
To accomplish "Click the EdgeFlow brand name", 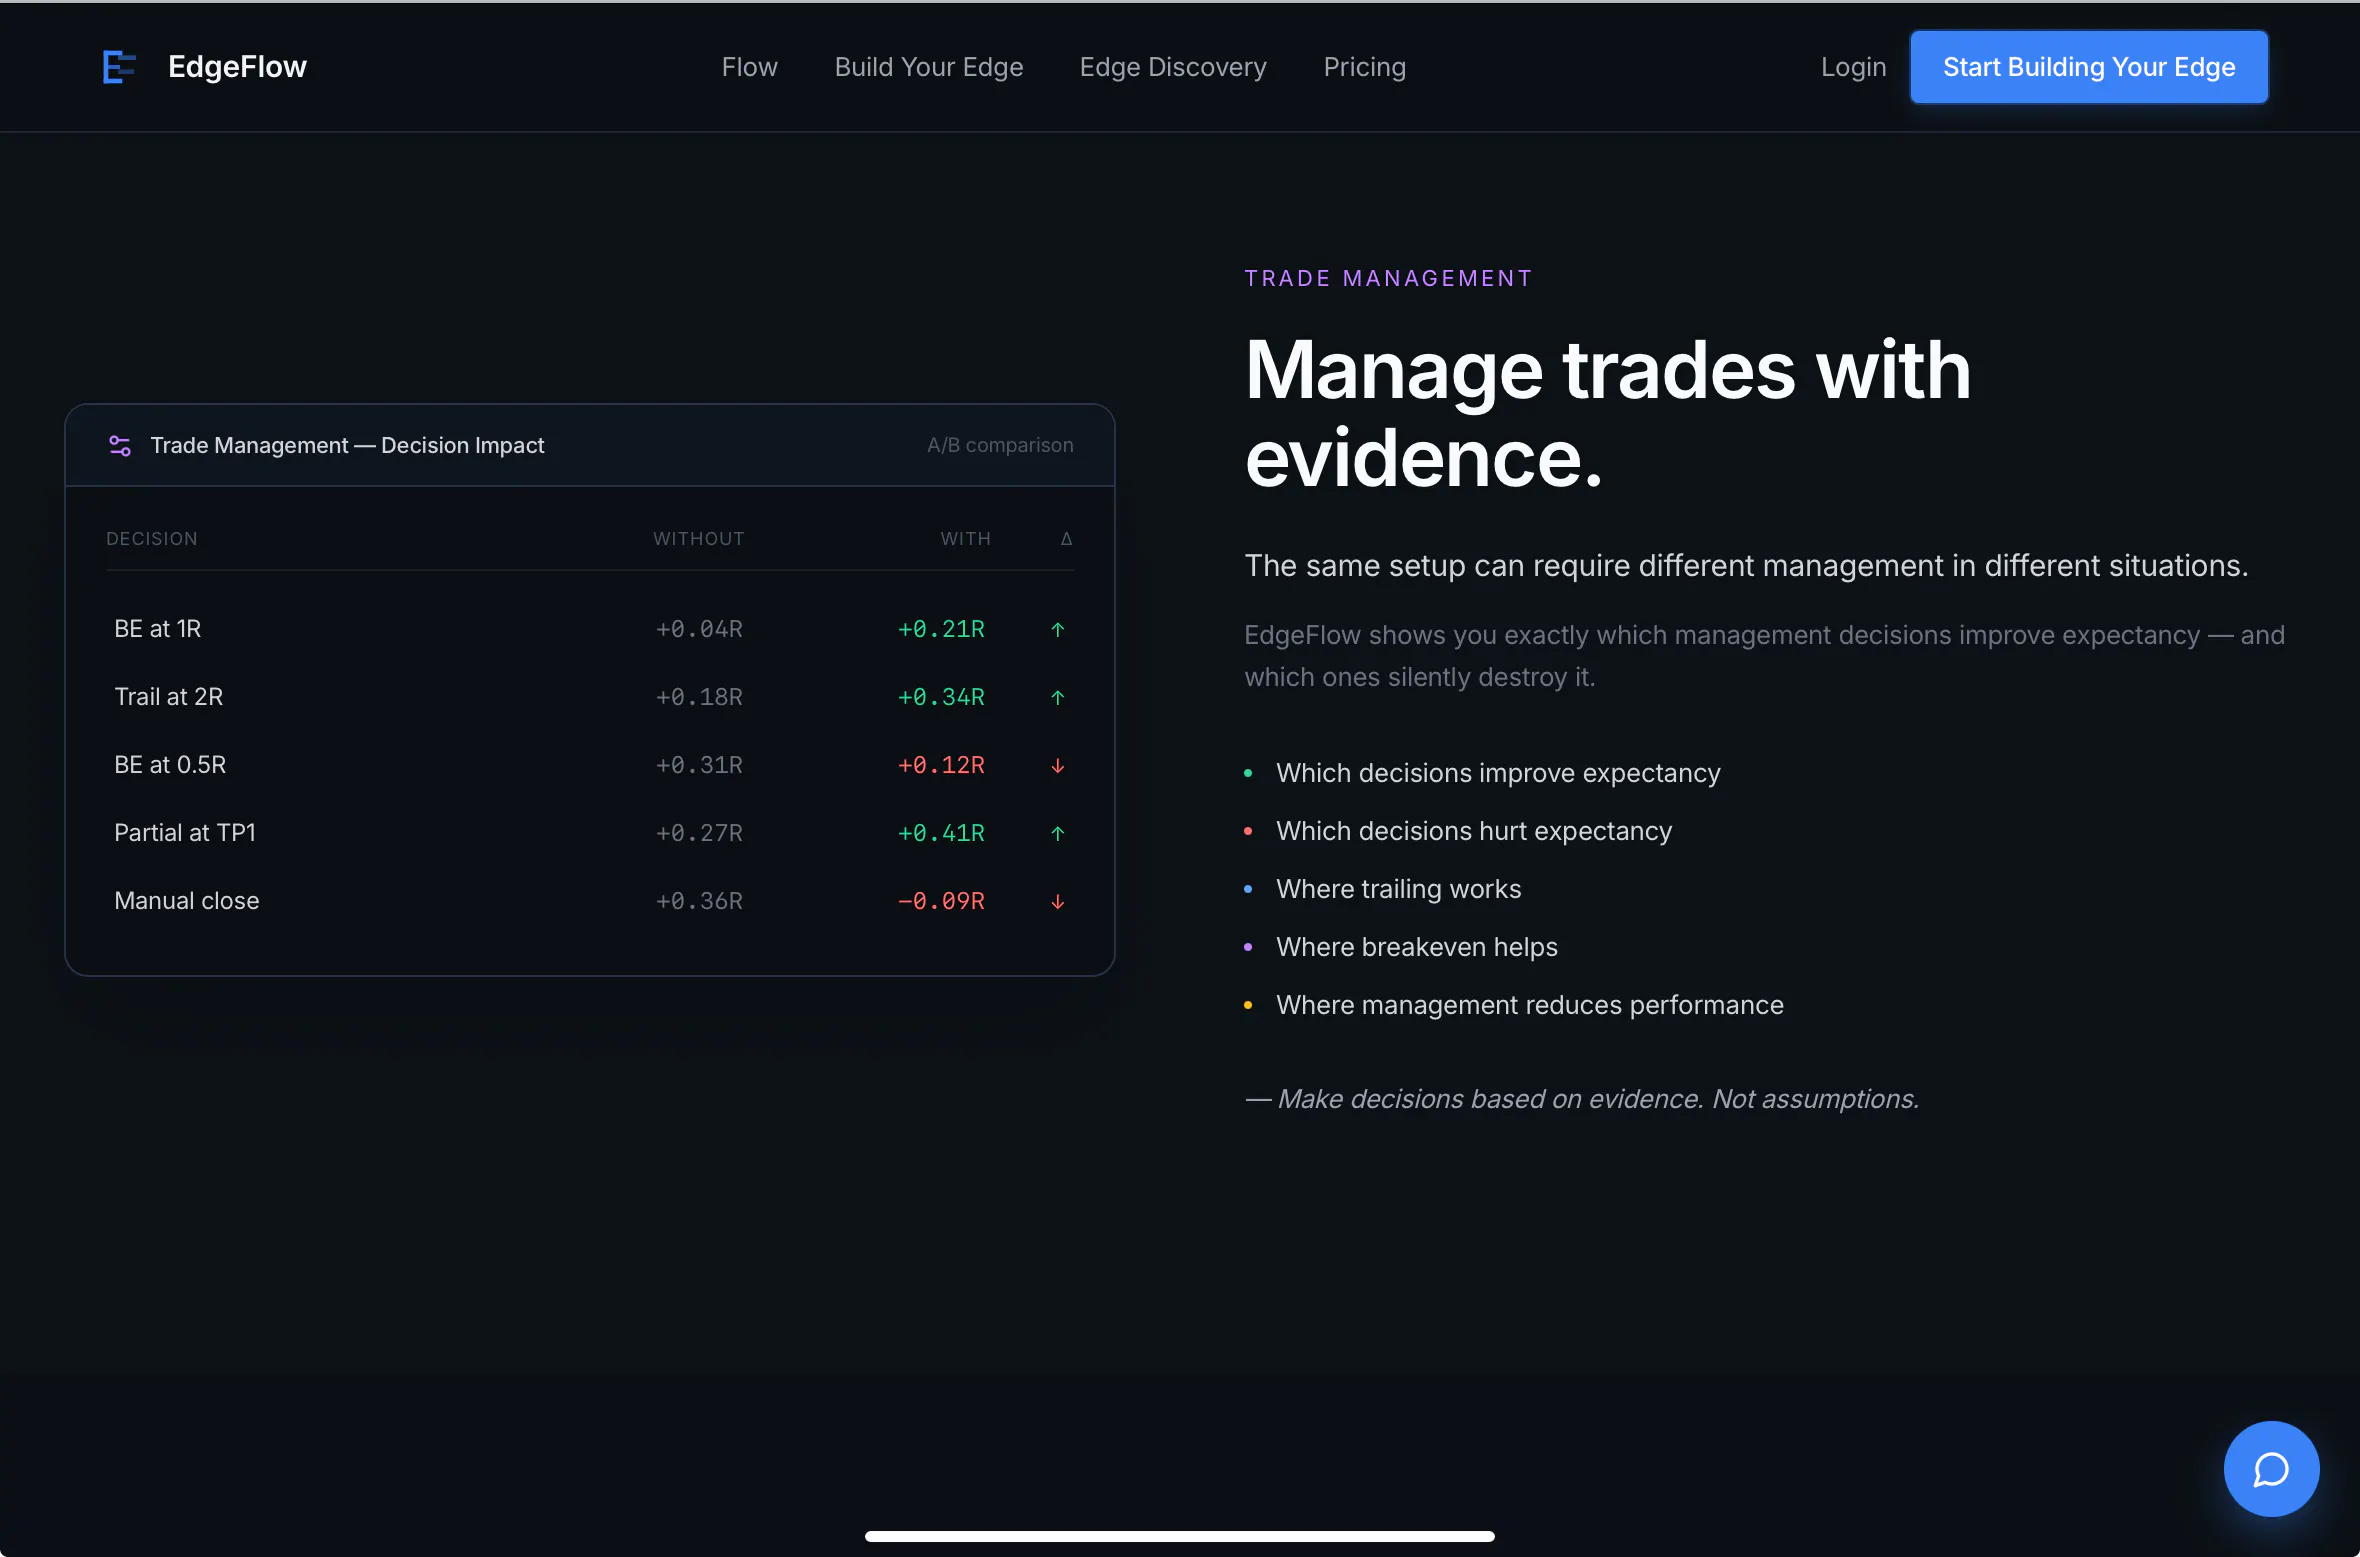I will pyautogui.click(x=237, y=67).
